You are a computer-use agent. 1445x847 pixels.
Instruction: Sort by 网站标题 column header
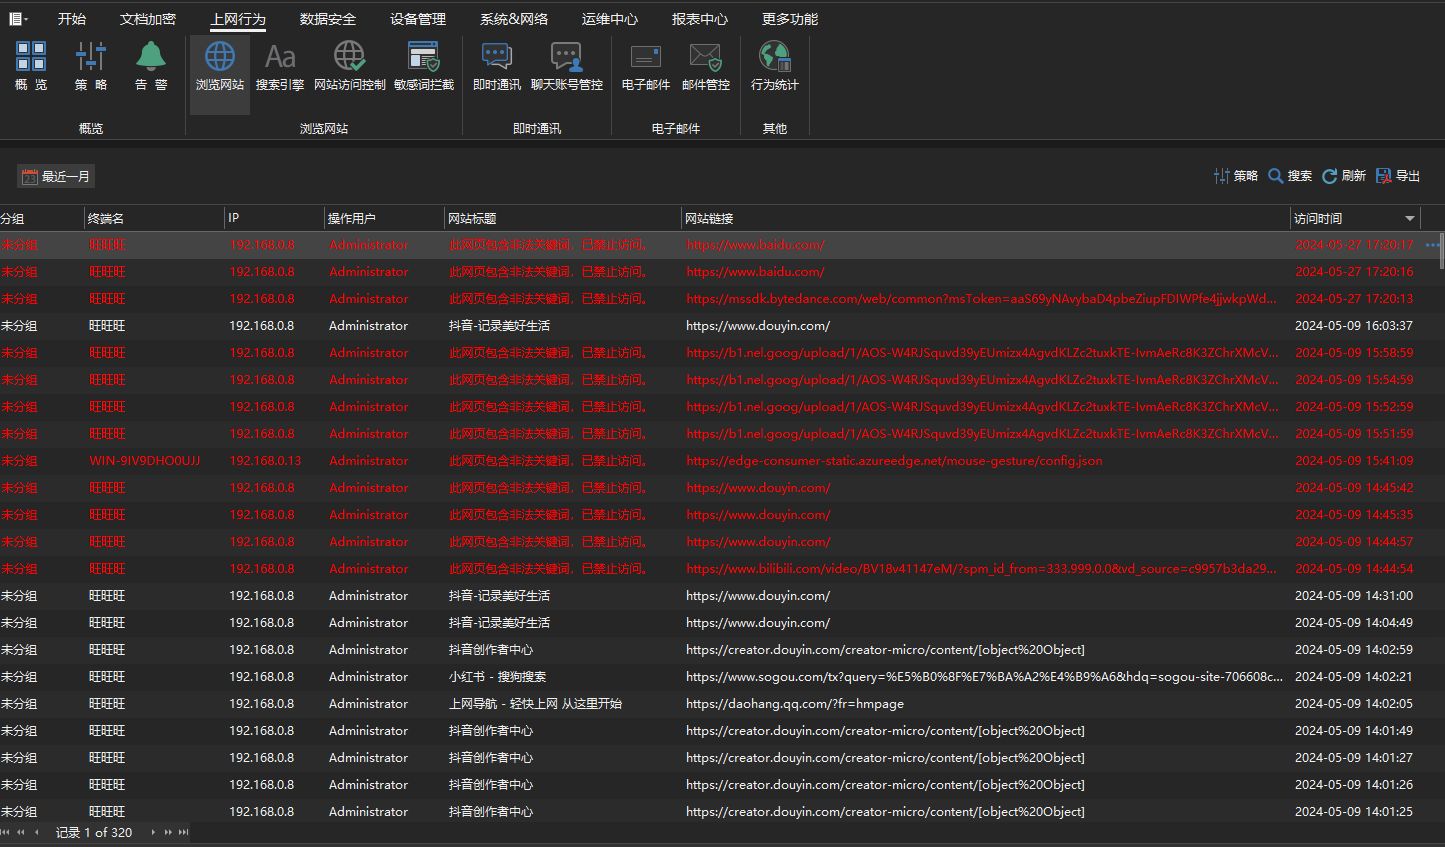tap(563, 218)
